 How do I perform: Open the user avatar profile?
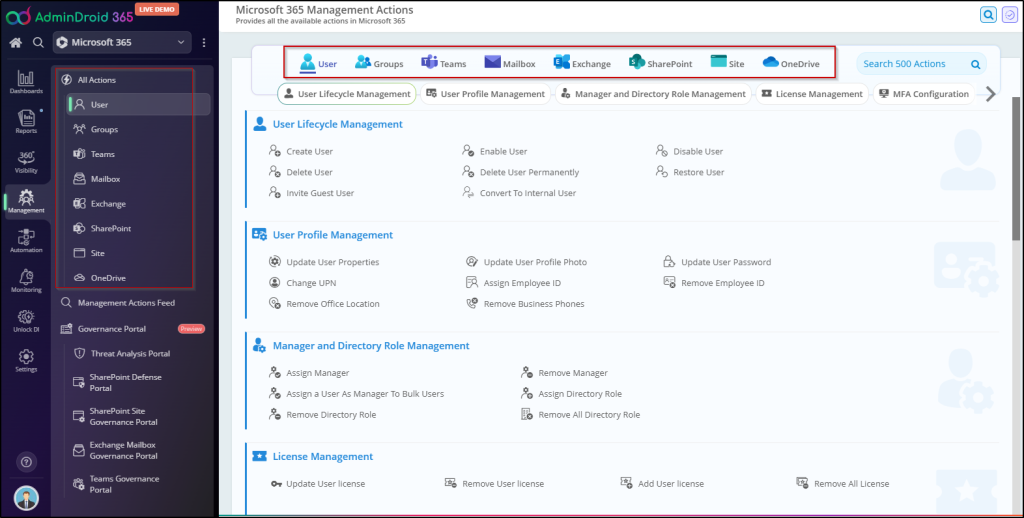(26, 498)
